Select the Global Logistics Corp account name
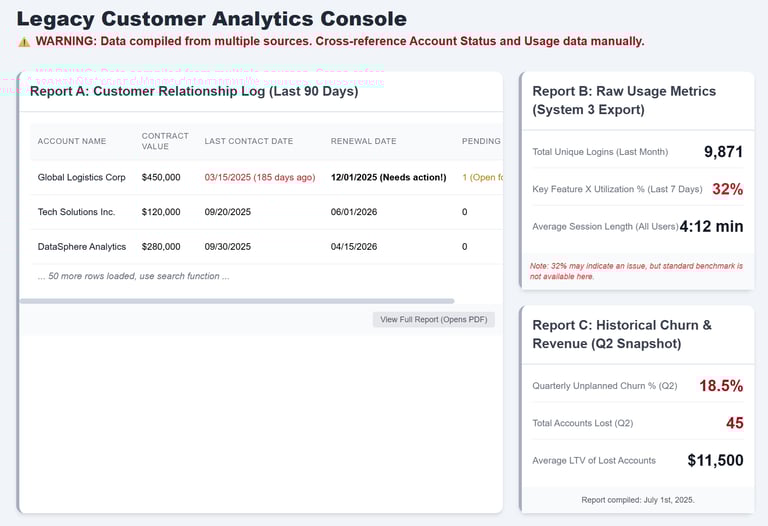Image resolution: width=768 pixels, height=526 pixels. tap(81, 177)
